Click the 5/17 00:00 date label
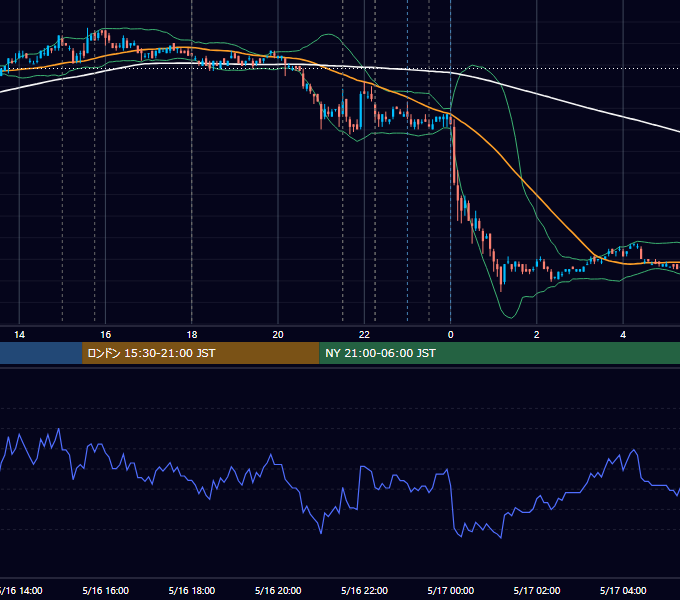 pos(451,590)
